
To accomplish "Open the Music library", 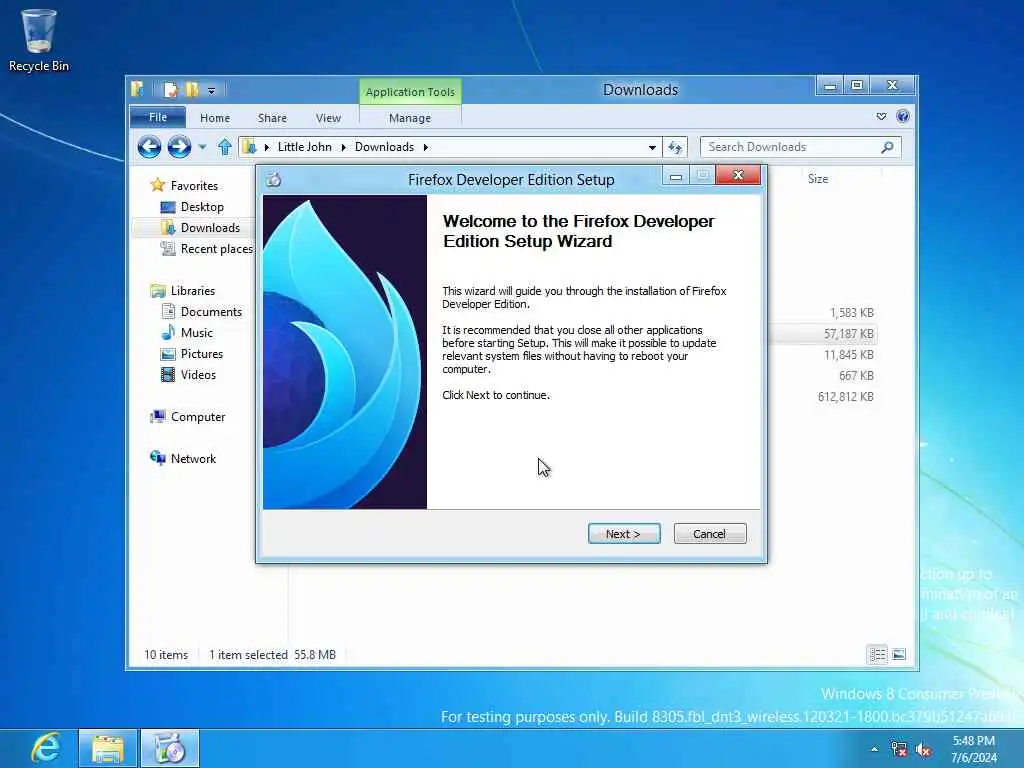I will click(197, 332).
